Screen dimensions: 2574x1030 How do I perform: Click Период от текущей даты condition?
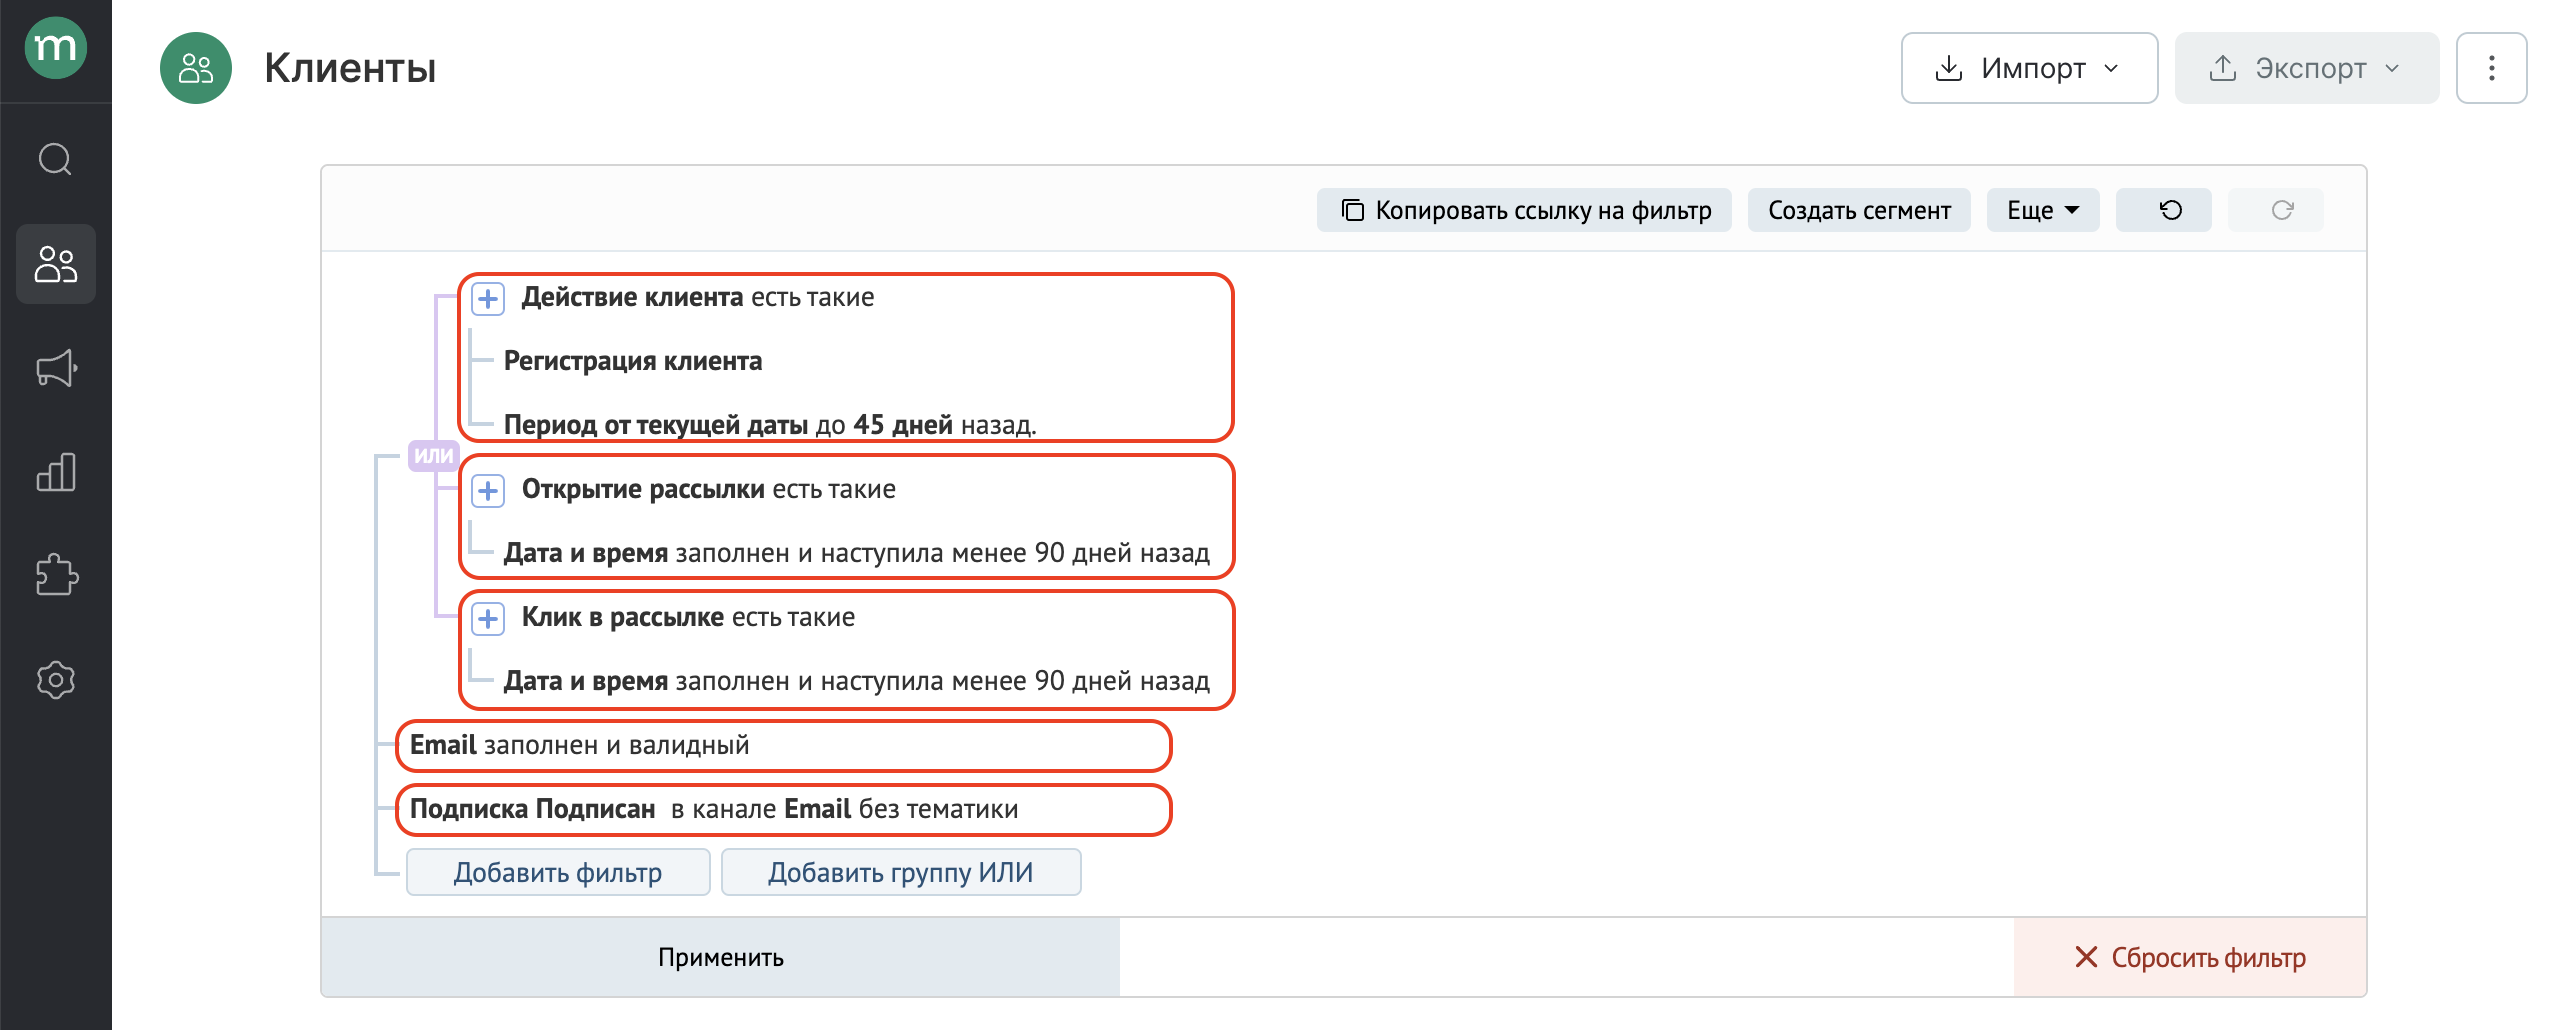770,425
